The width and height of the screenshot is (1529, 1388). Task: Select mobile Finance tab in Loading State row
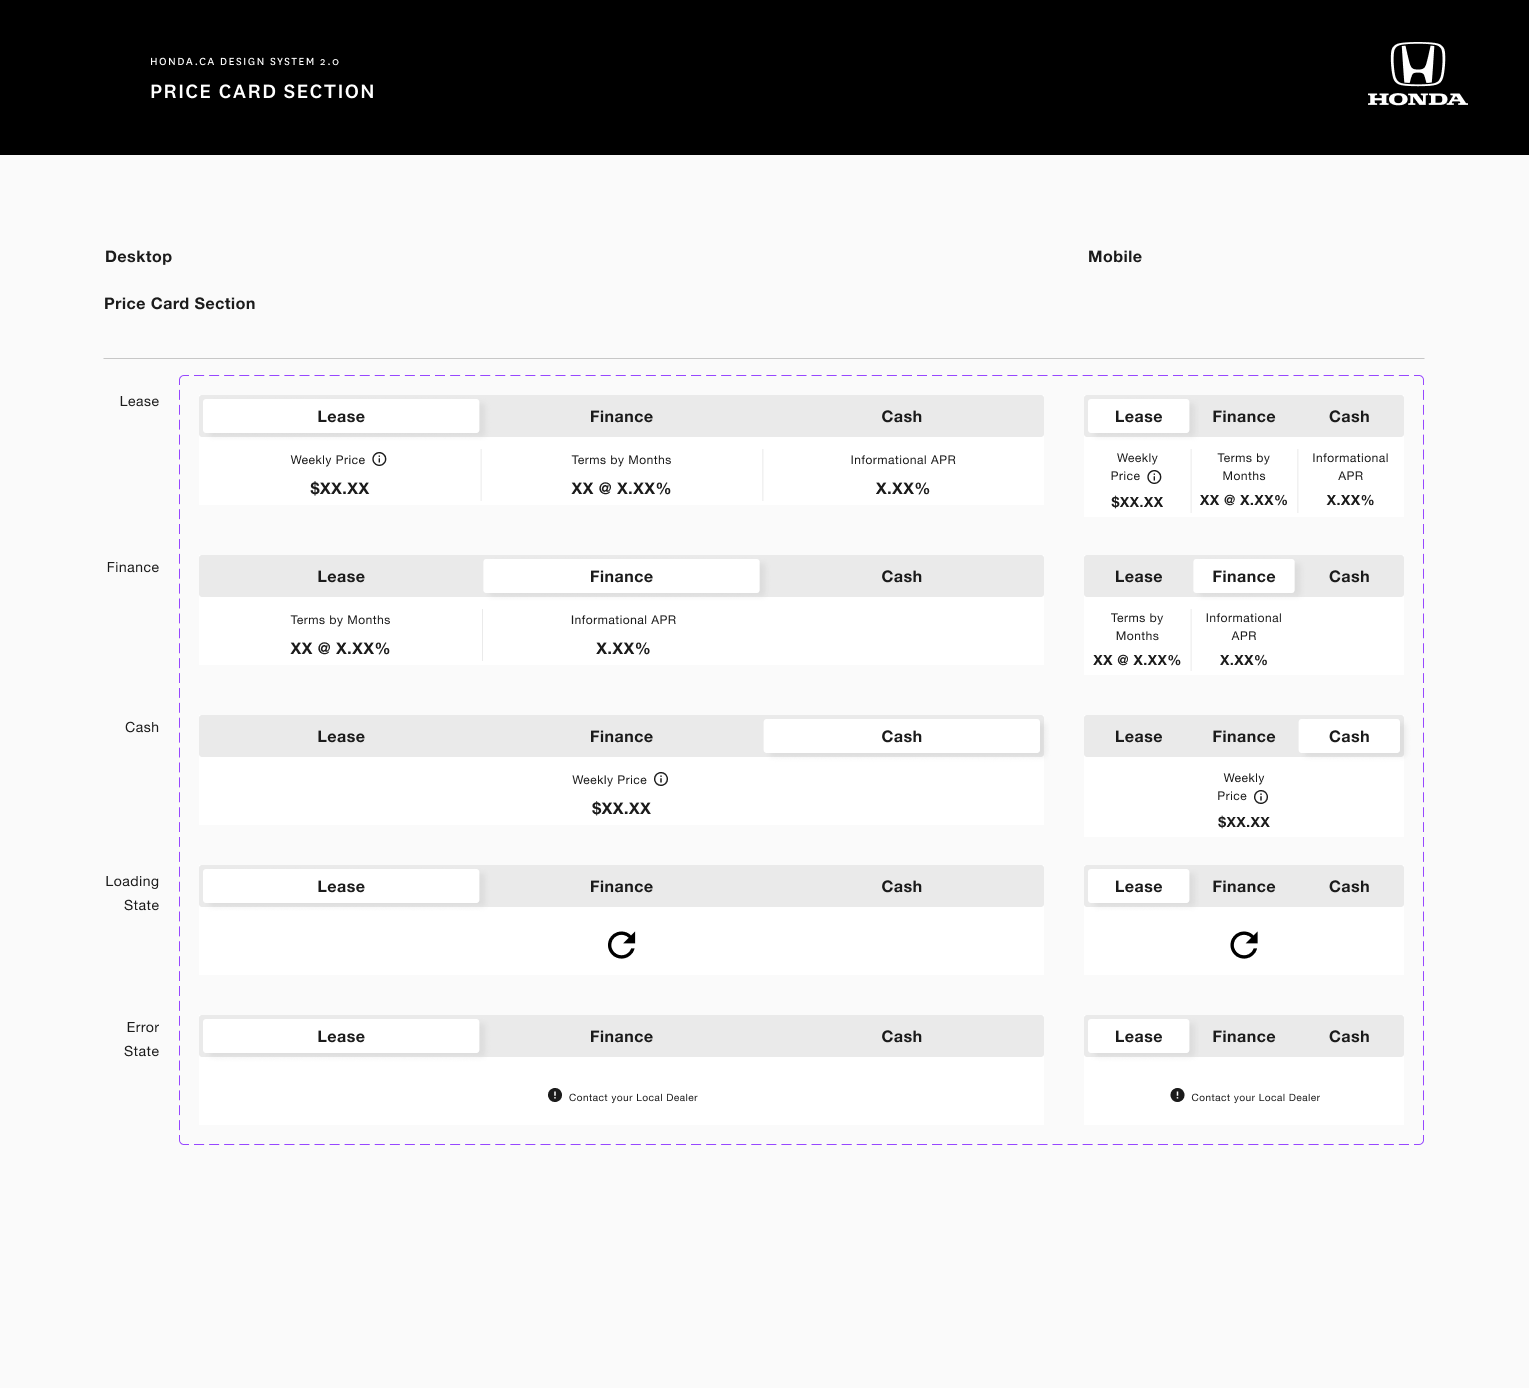point(1244,886)
